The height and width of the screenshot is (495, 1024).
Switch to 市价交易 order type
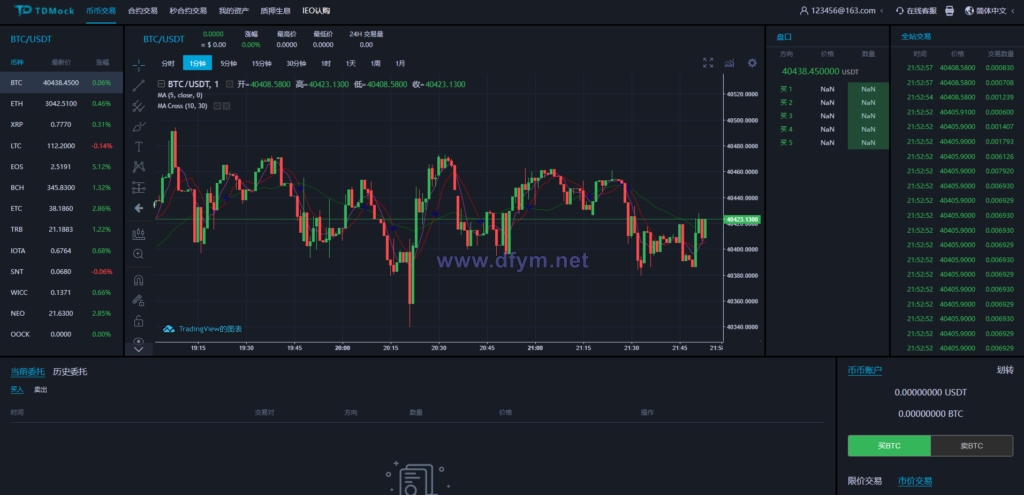tap(915, 481)
